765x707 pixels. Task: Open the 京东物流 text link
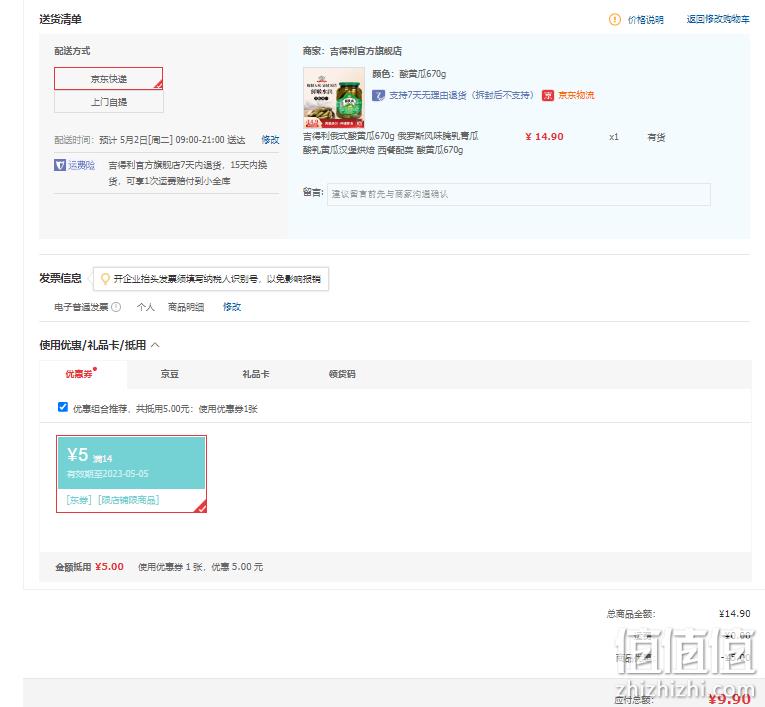coord(576,95)
